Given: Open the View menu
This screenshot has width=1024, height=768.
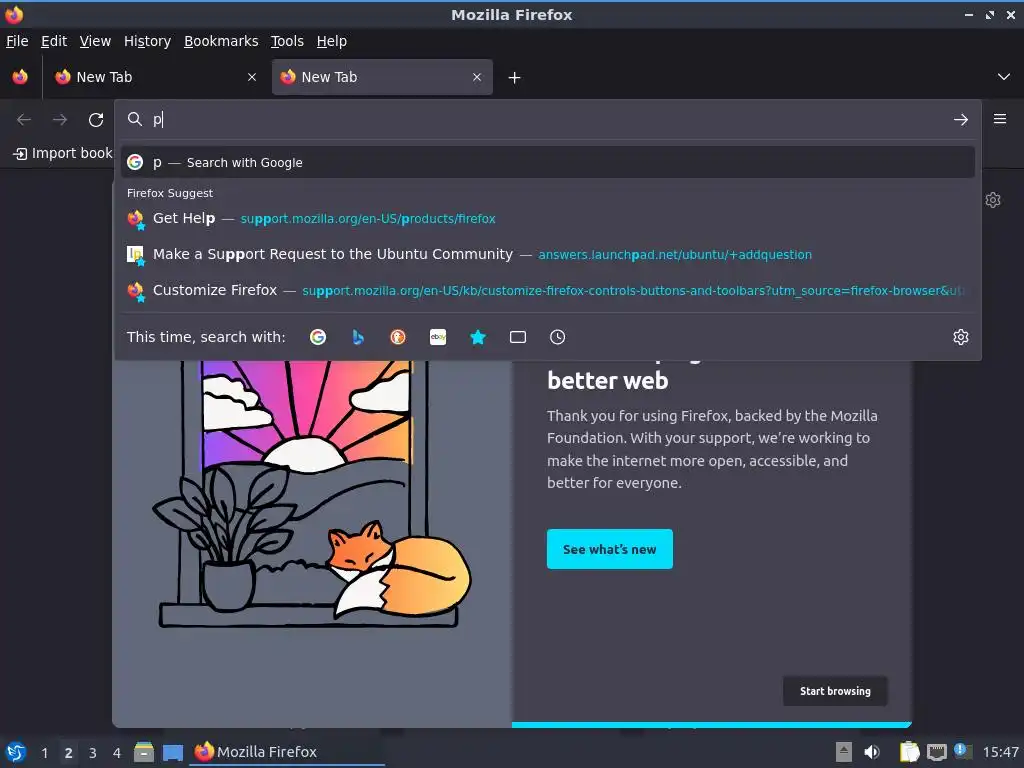Looking at the screenshot, I should click(95, 41).
